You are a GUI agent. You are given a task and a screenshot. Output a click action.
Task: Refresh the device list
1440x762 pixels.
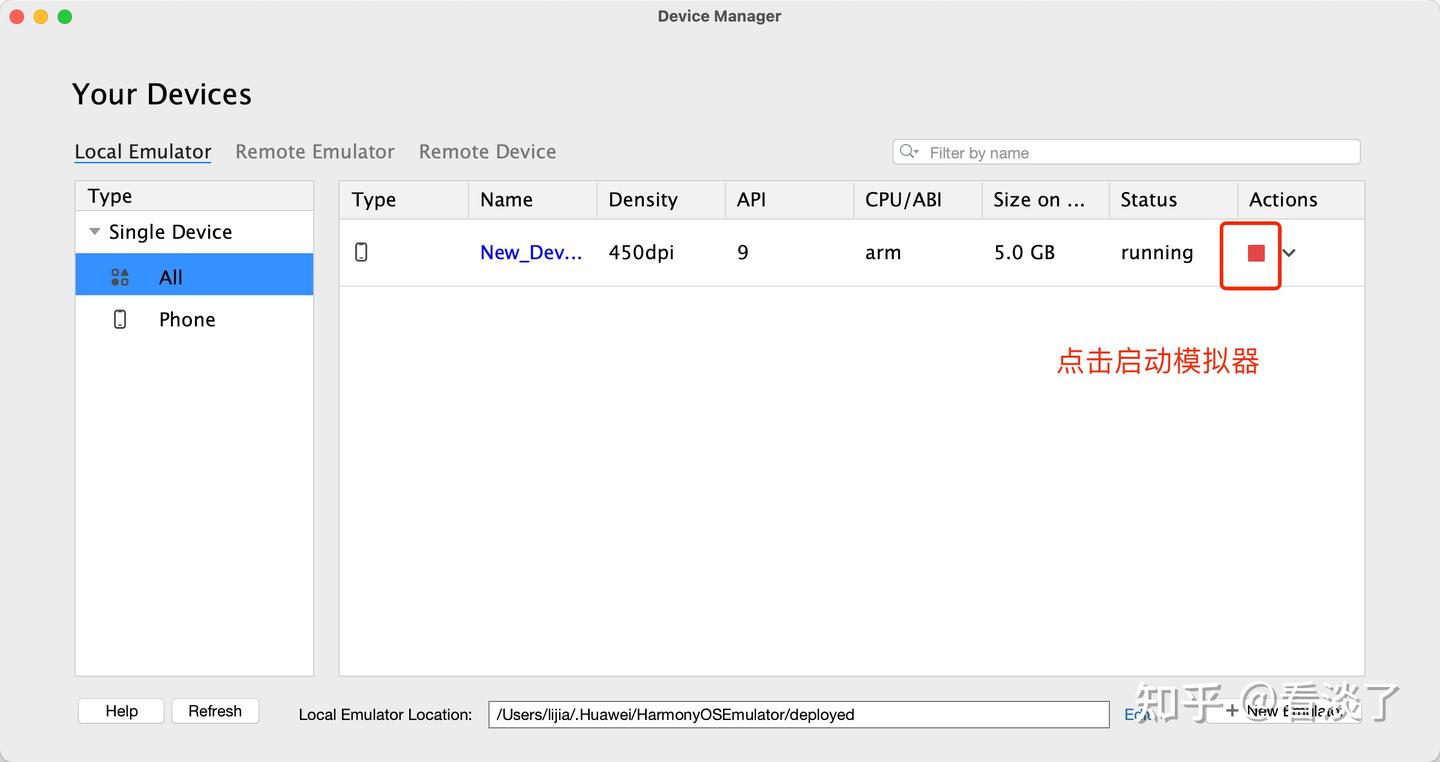(x=215, y=710)
